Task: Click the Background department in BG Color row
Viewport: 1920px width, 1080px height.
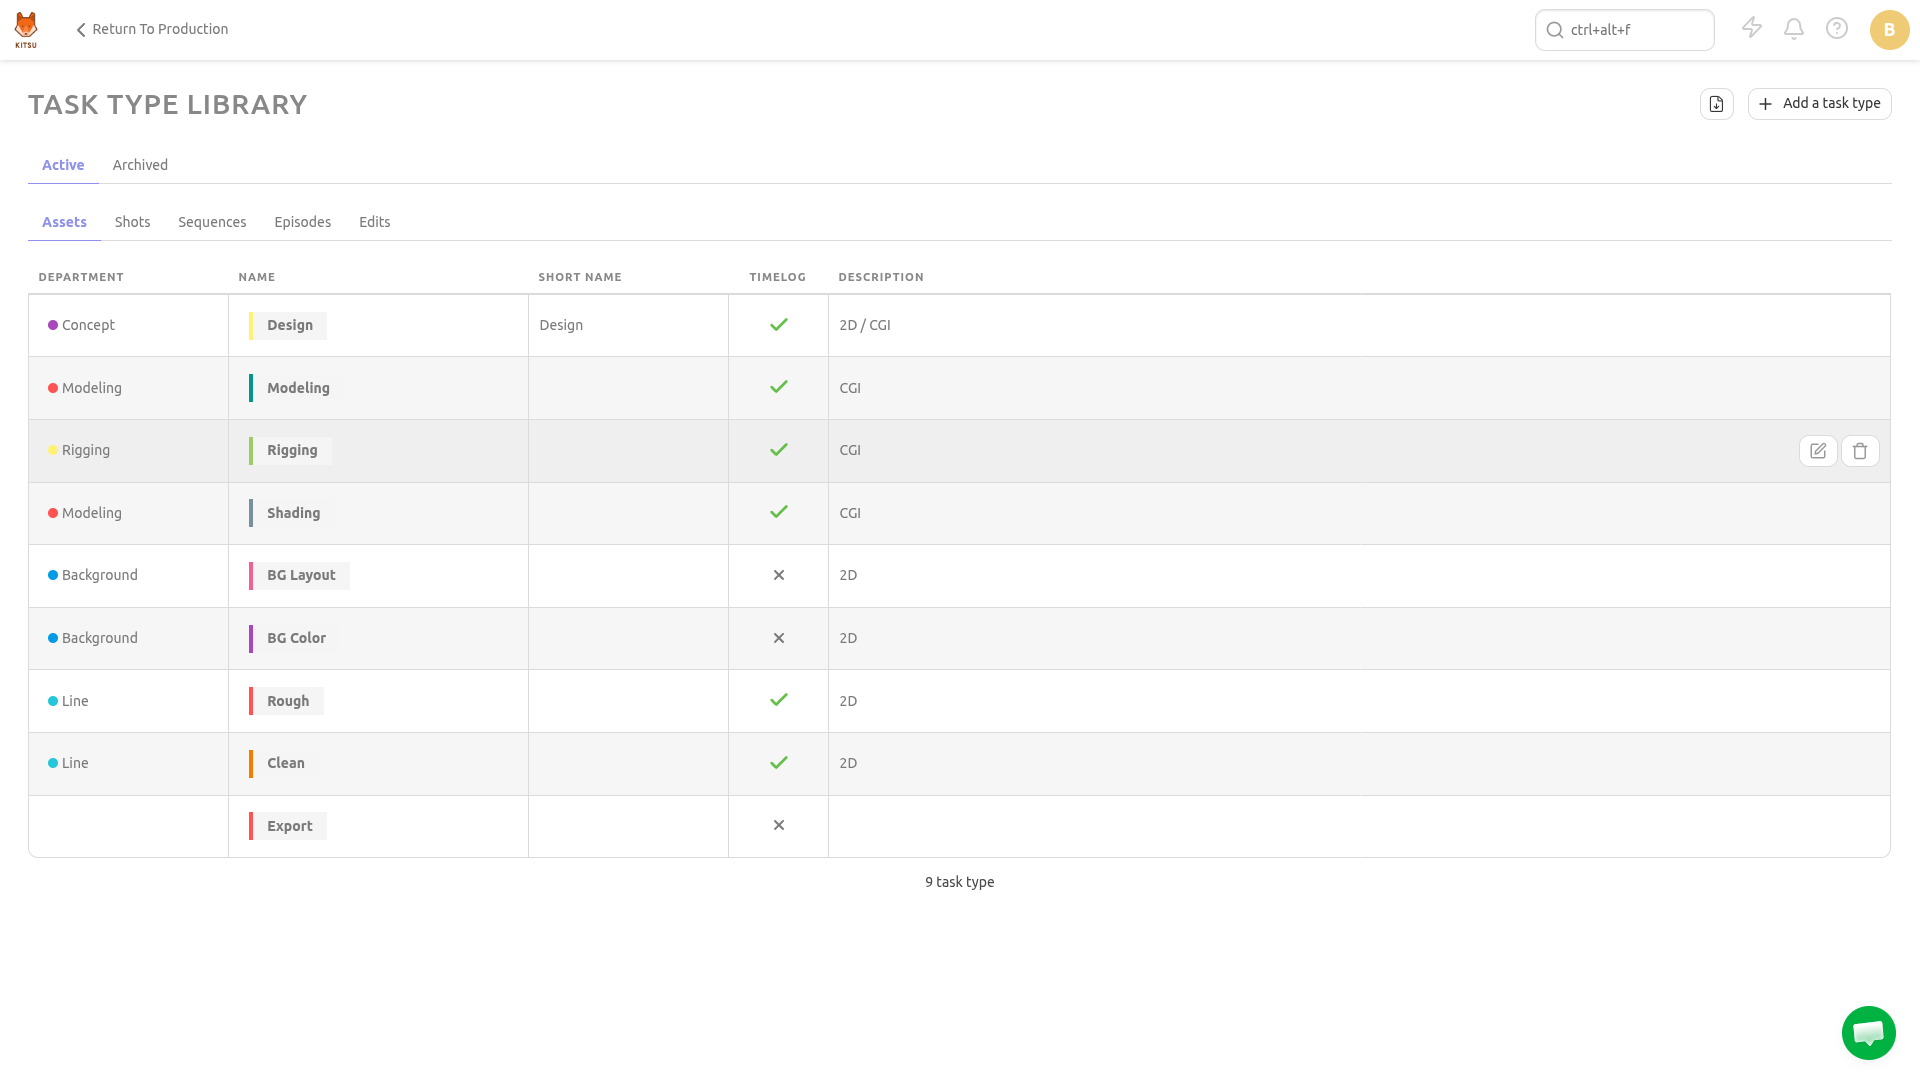Action: (100, 638)
